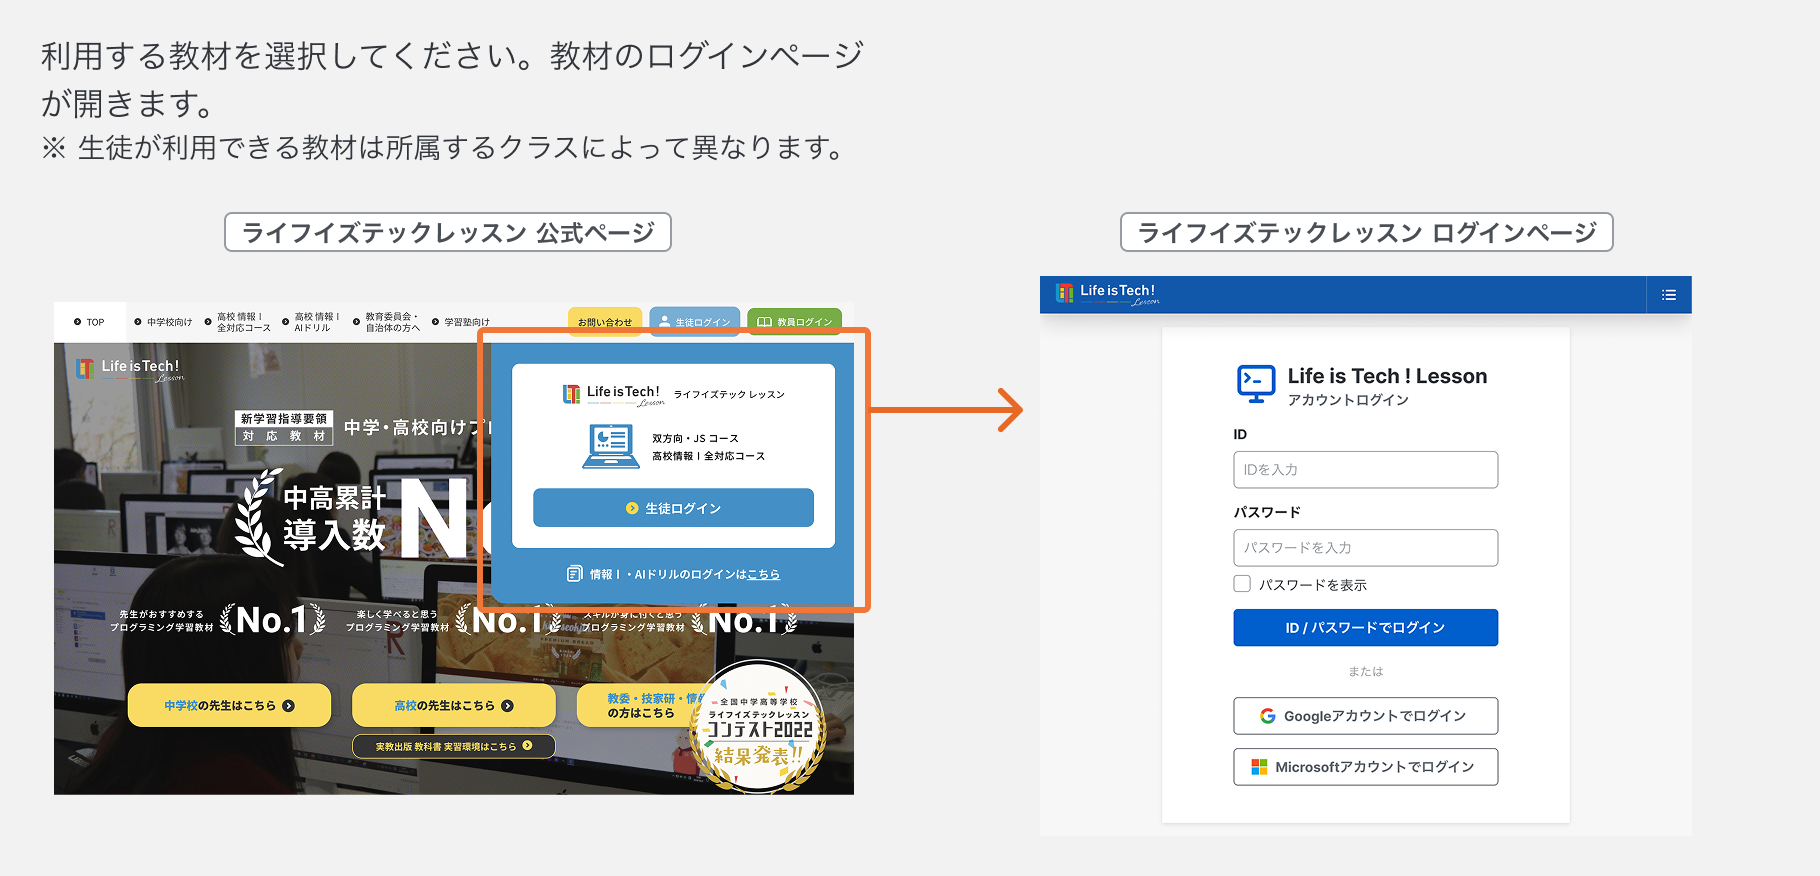Screen dimensions: 1820x876
Task: Click the Life is Tech logo over hero image
Action: pos(129,369)
